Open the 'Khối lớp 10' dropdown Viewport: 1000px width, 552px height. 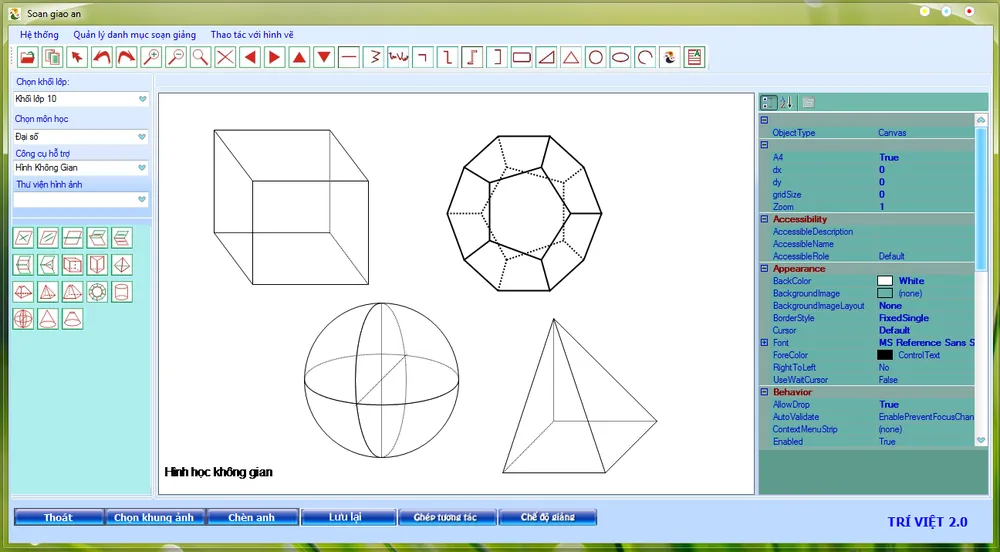coord(142,99)
